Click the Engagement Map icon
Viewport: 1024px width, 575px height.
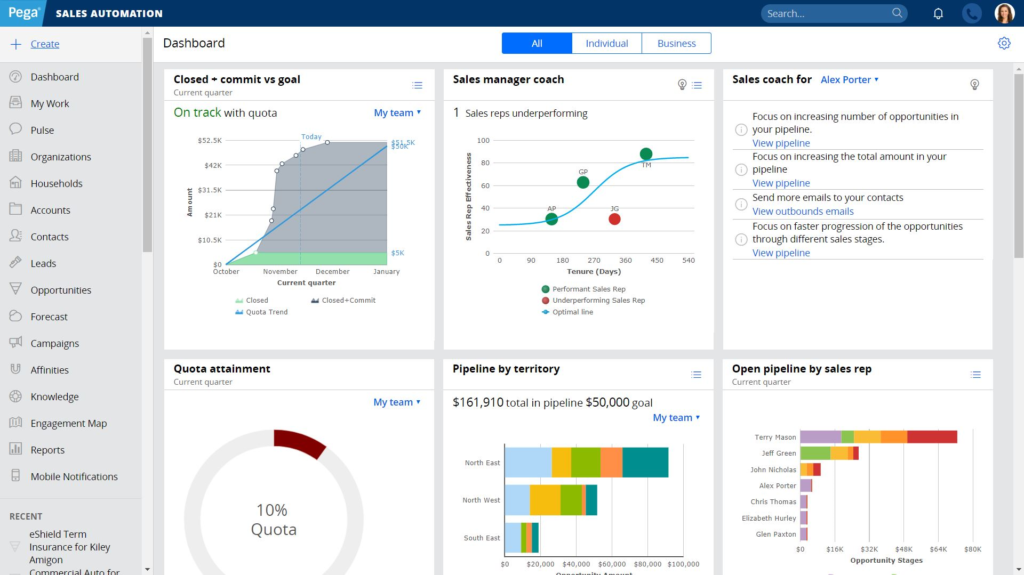(x=16, y=423)
